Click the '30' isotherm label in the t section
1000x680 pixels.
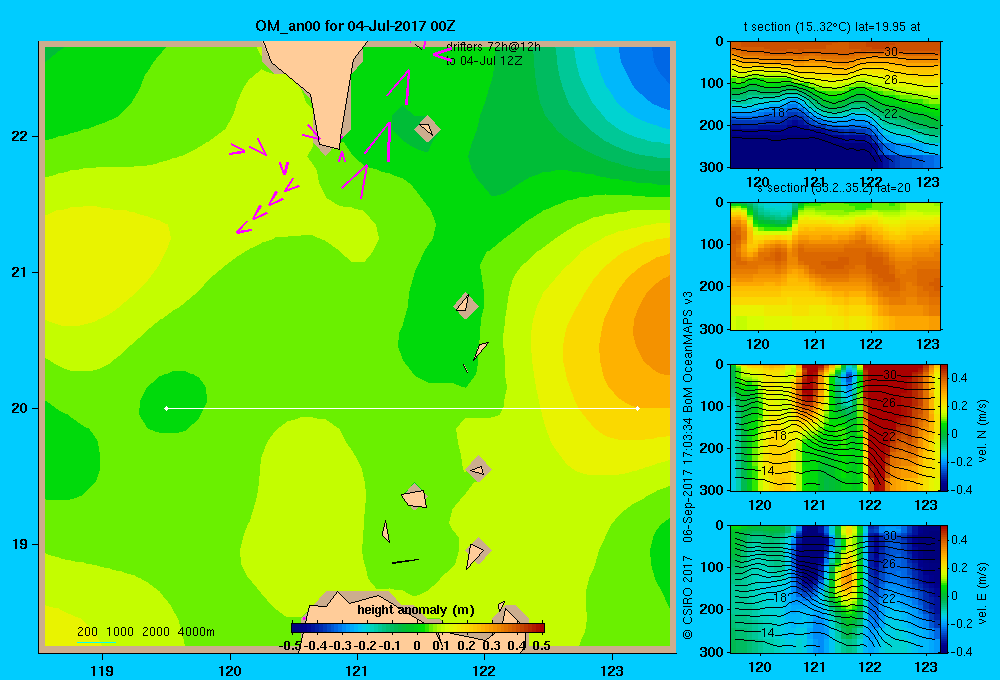coord(891,52)
